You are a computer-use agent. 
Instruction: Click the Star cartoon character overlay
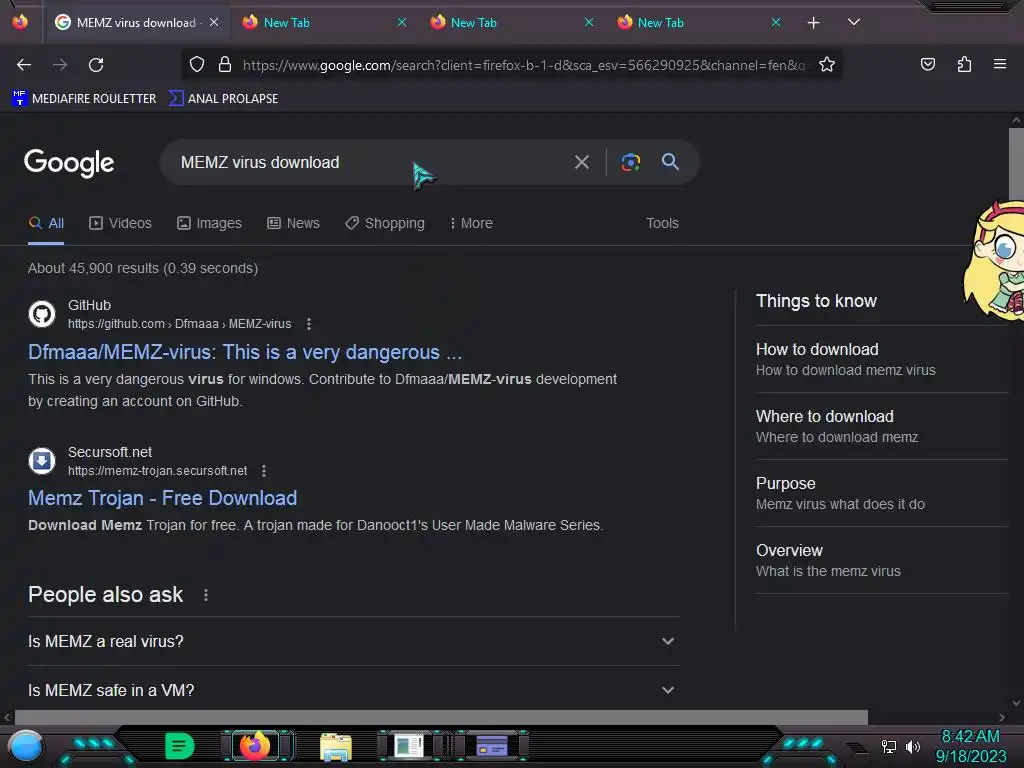click(995, 260)
